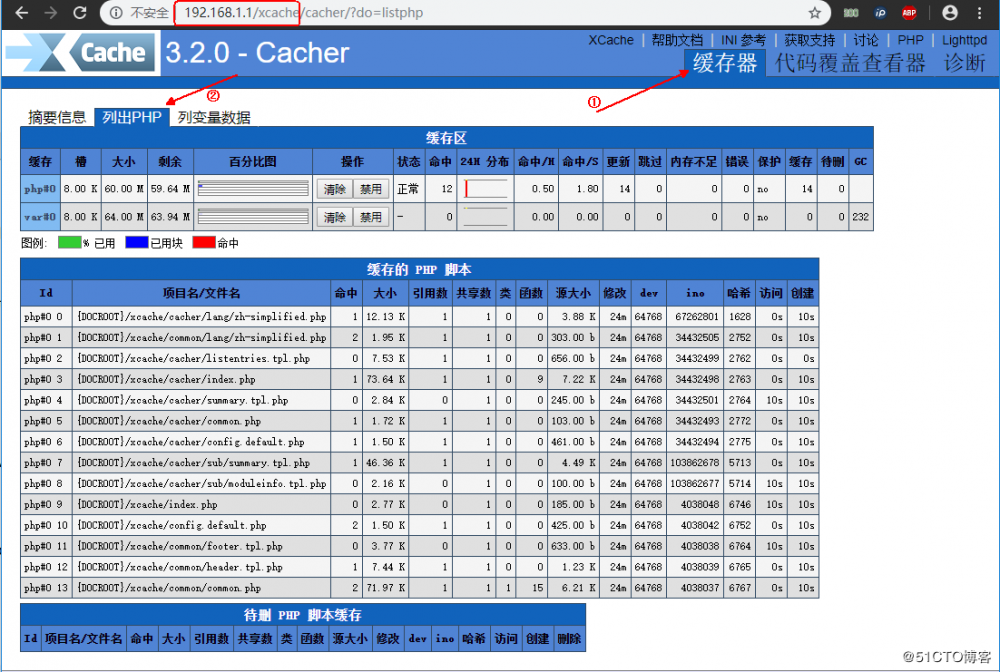Image resolution: width=1000 pixels, height=672 pixels.
Task: Select row common/lang/zh-simplified.php
Action: coord(419,337)
